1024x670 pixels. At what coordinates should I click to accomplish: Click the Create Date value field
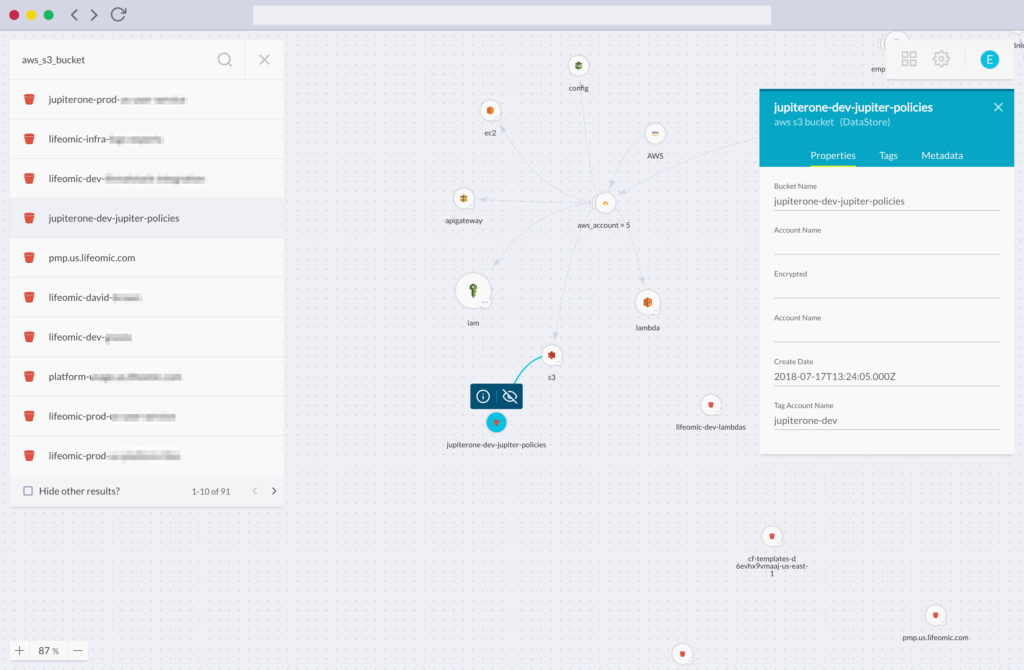coord(886,377)
